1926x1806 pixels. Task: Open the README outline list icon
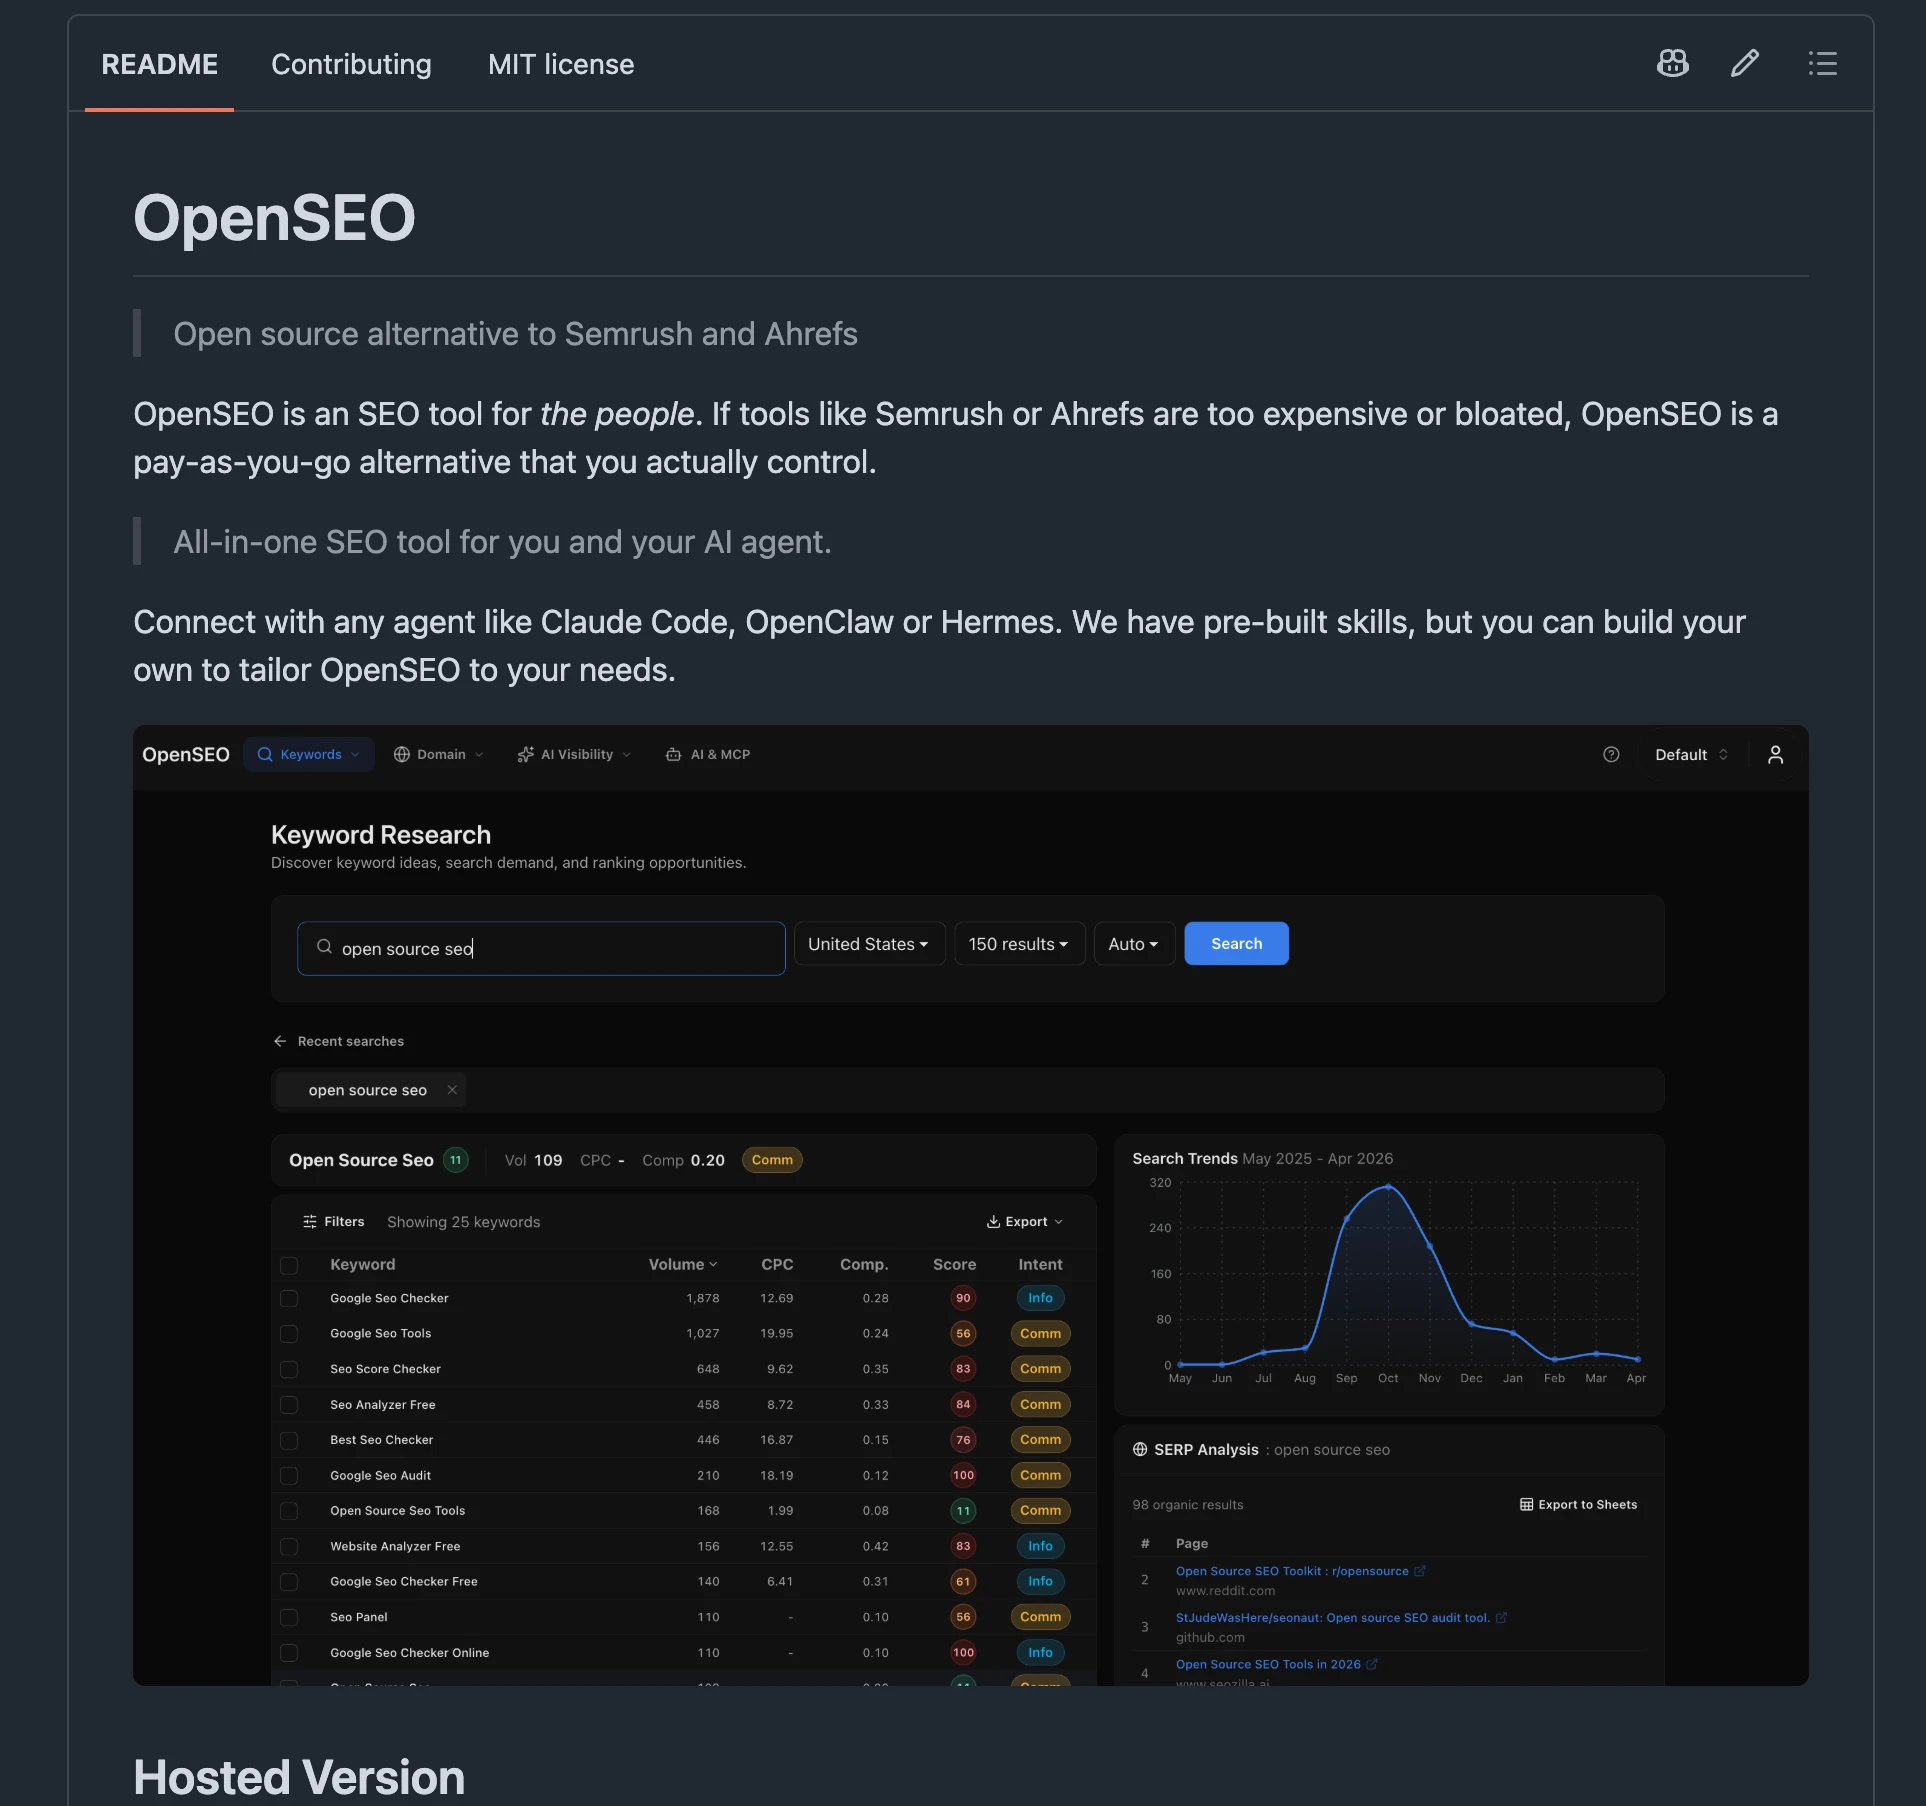1822,64
